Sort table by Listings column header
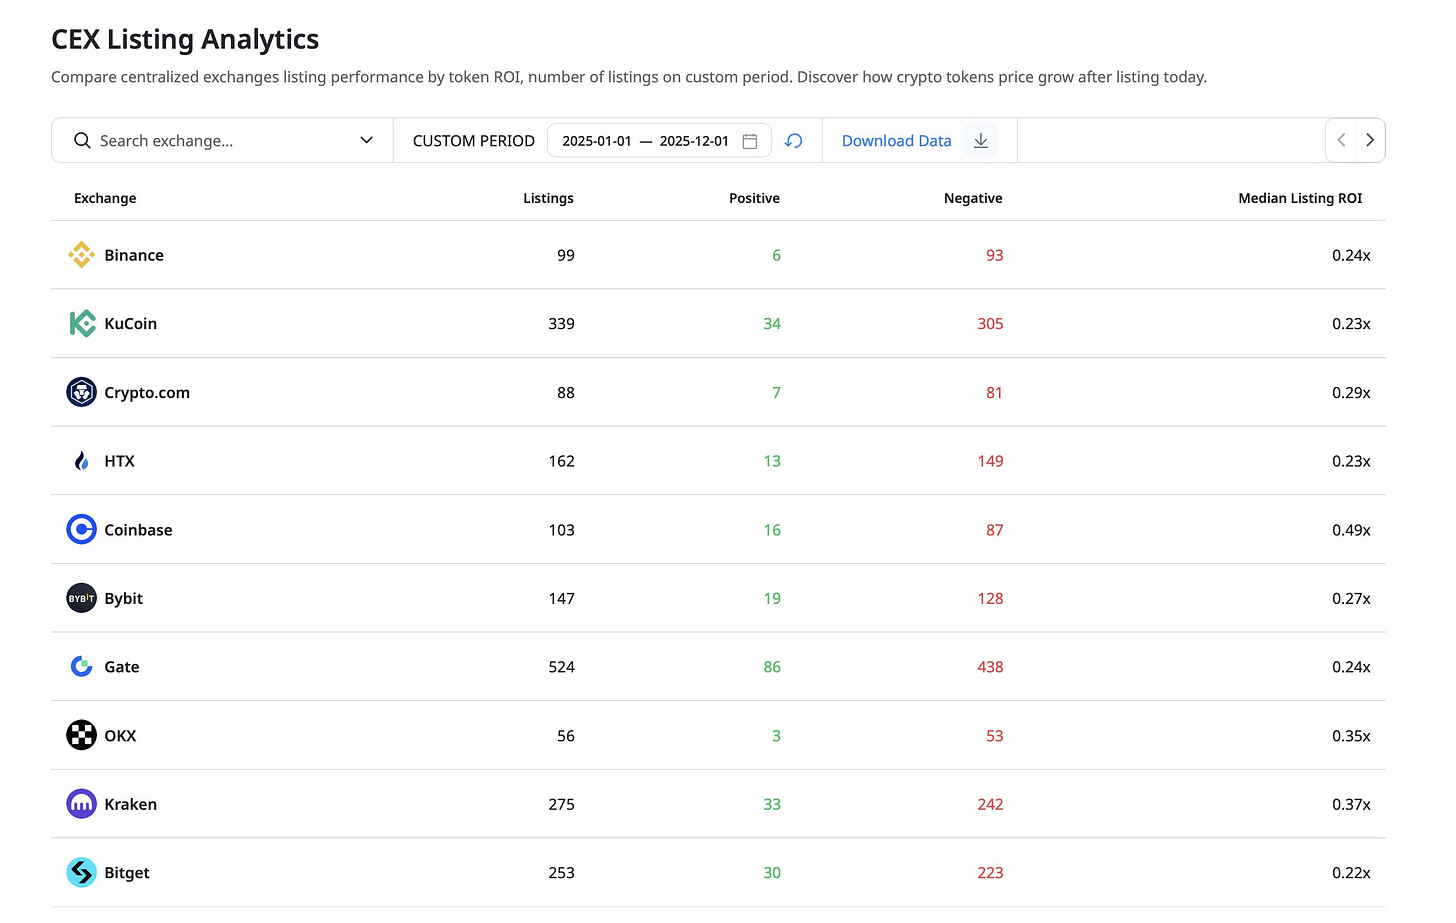Screen dimensions: 1456x923 tap(548, 198)
